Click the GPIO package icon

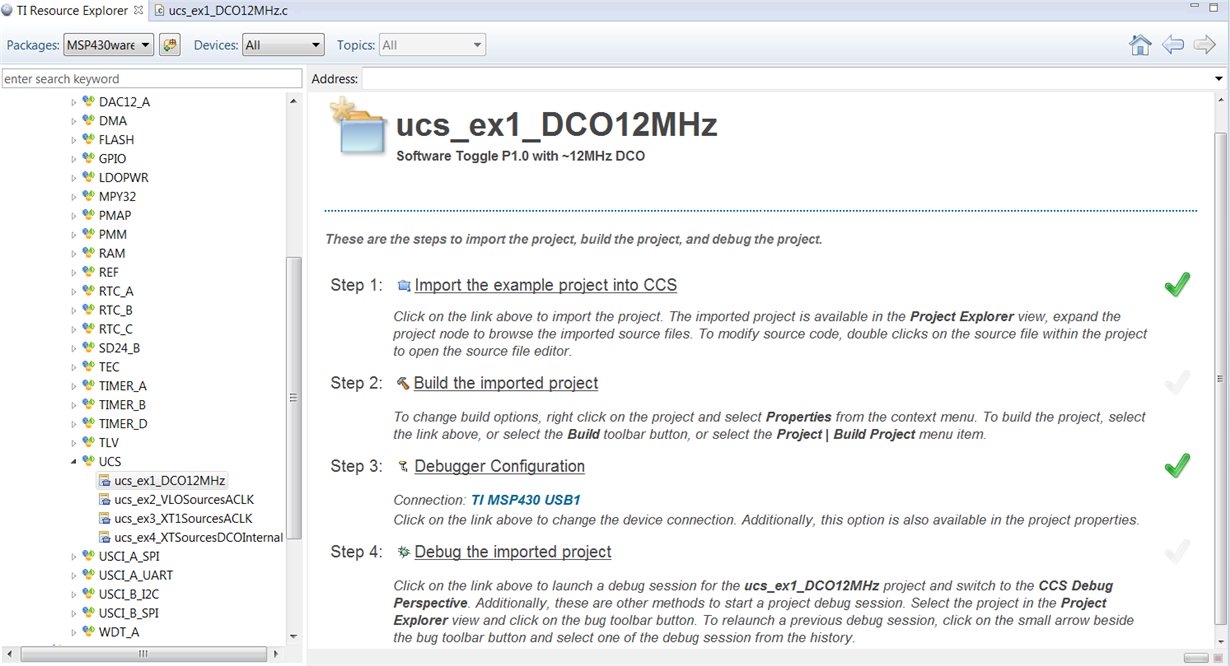coord(89,158)
